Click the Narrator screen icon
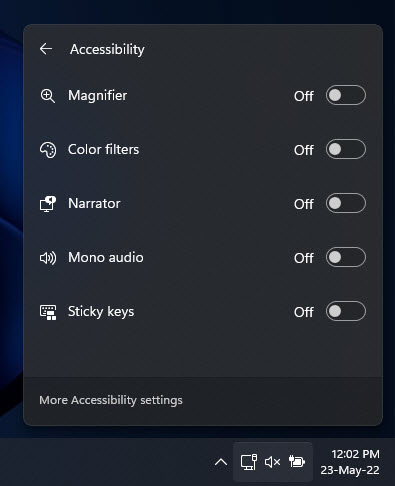 [x=48, y=204]
